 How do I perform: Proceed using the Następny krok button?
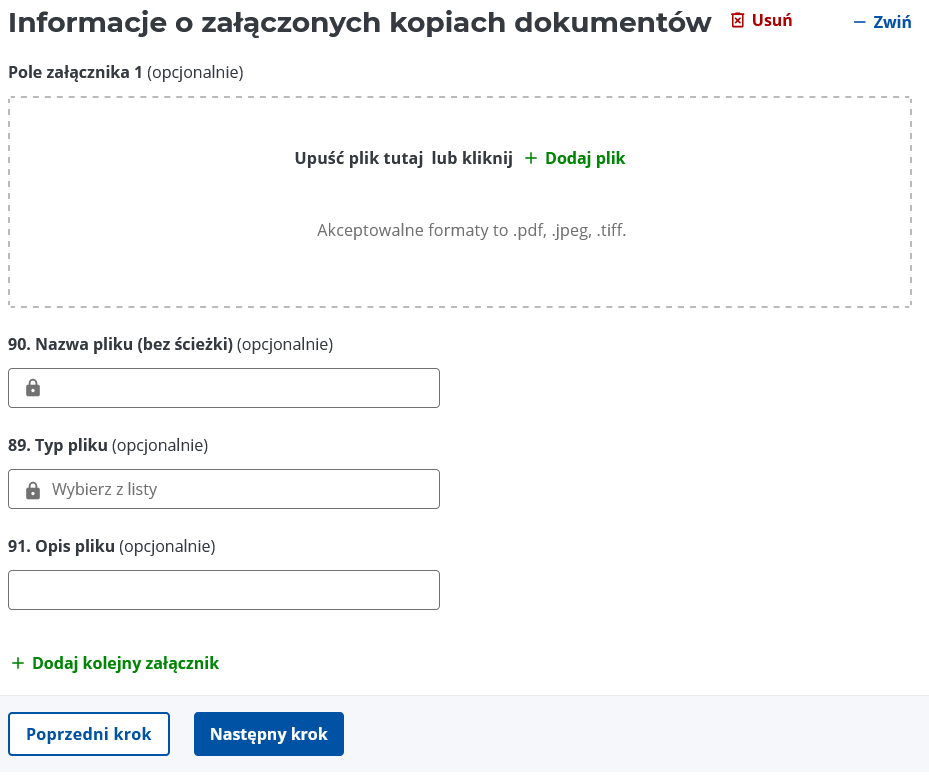[269, 734]
